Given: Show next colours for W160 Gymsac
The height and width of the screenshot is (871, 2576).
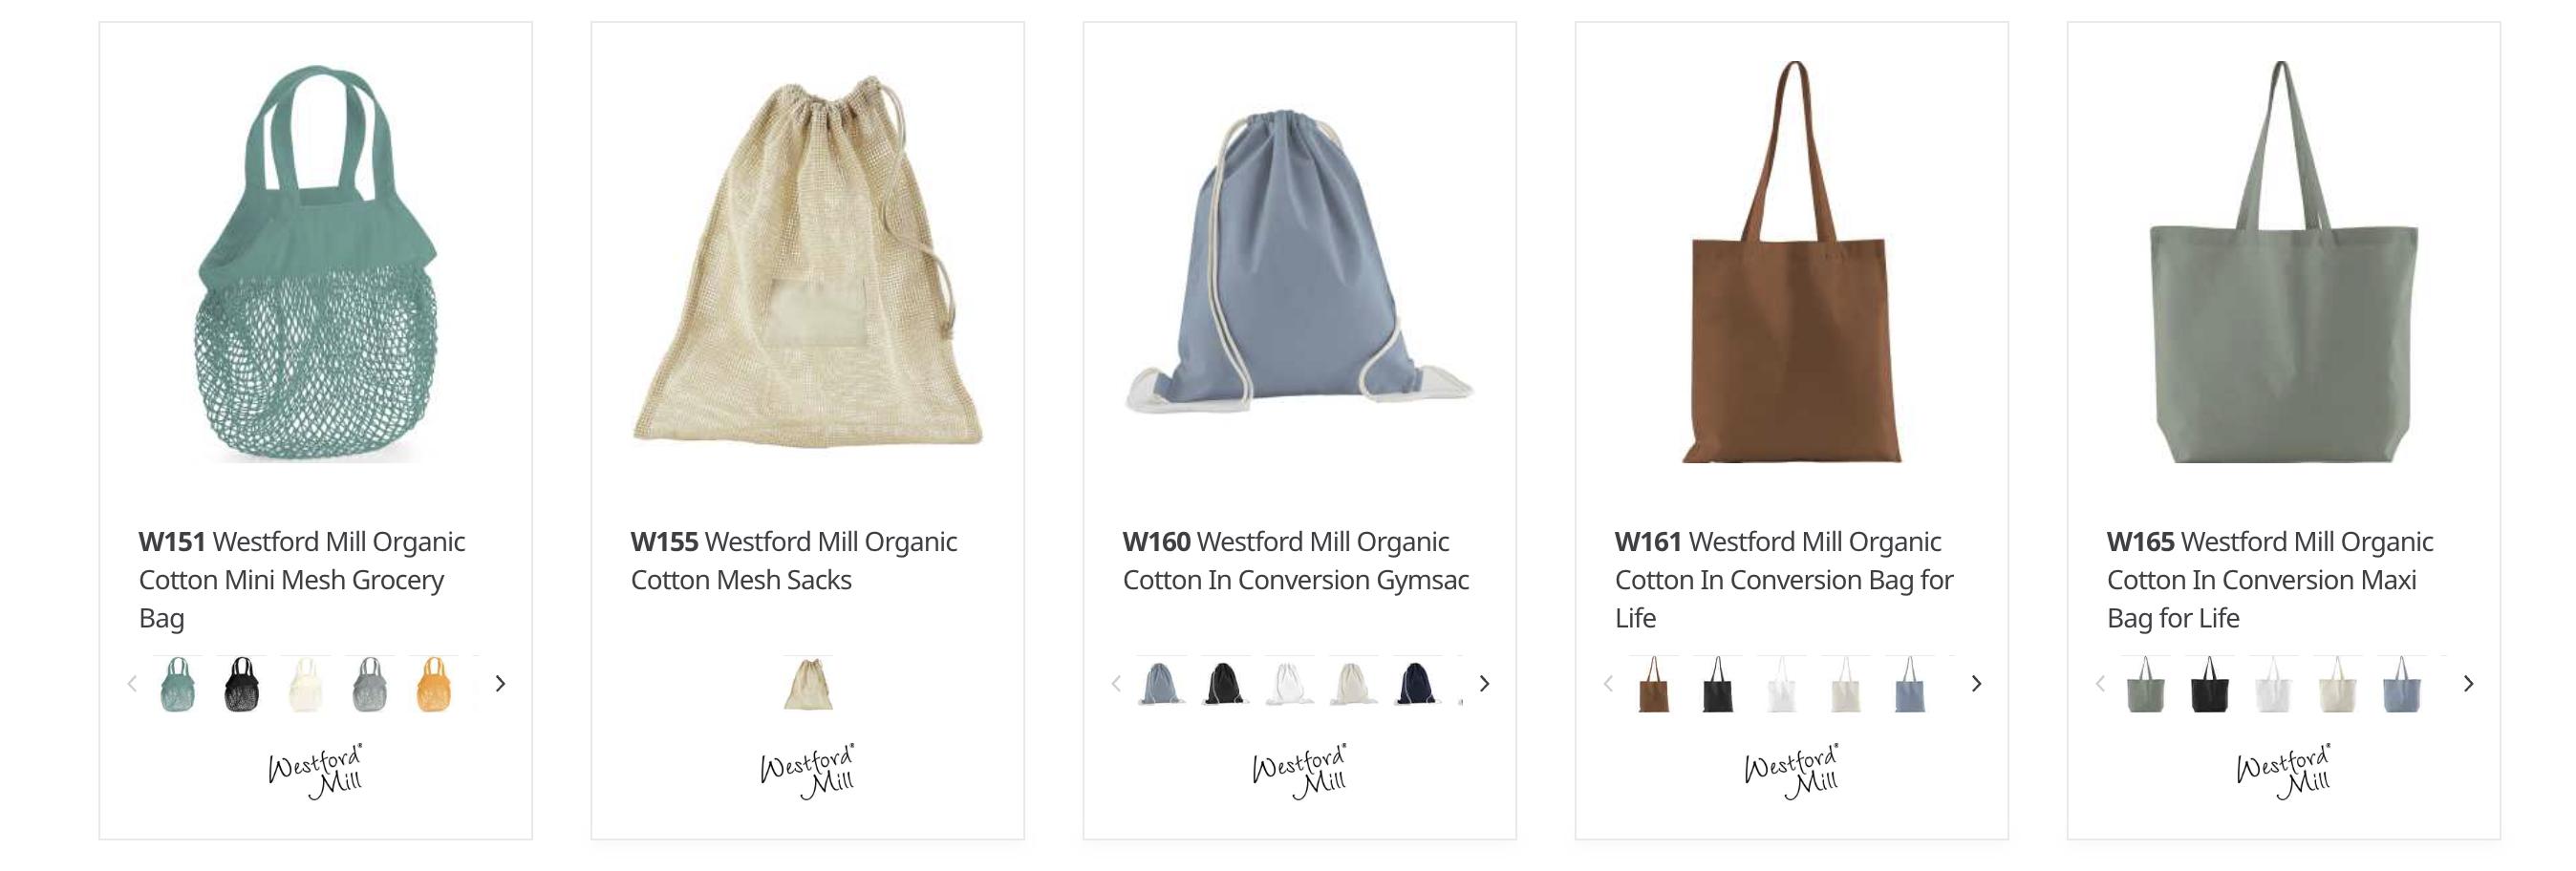Looking at the screenshot, I should point(1484,684).
